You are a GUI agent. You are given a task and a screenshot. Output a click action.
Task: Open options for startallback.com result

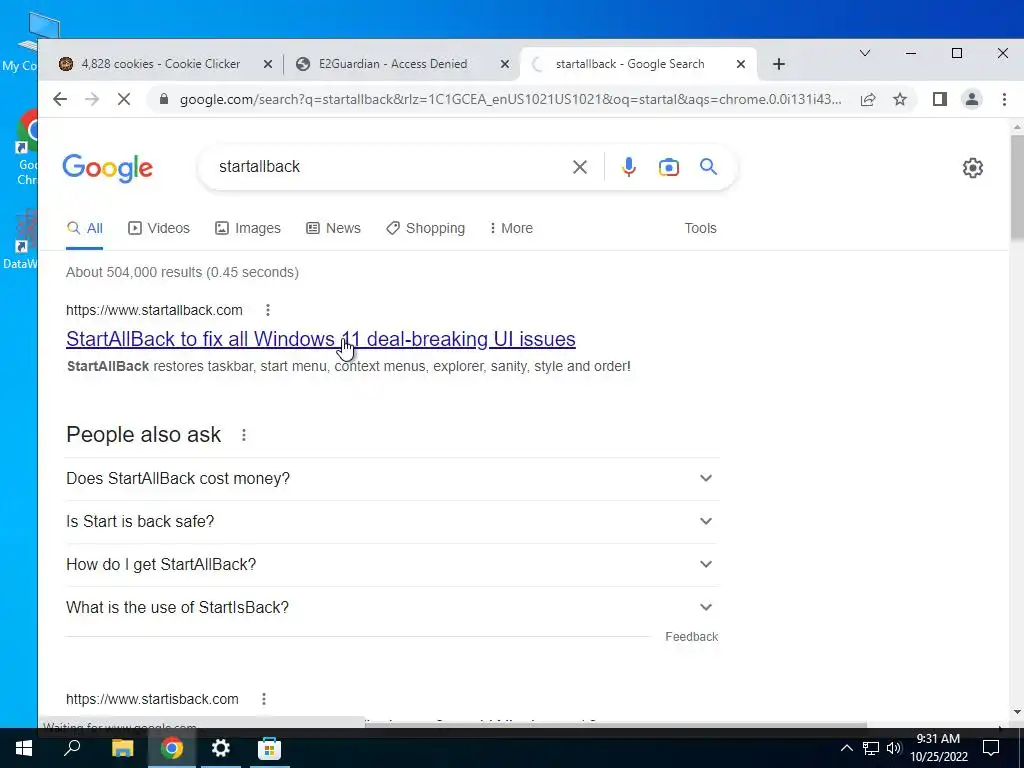[268, 310]
